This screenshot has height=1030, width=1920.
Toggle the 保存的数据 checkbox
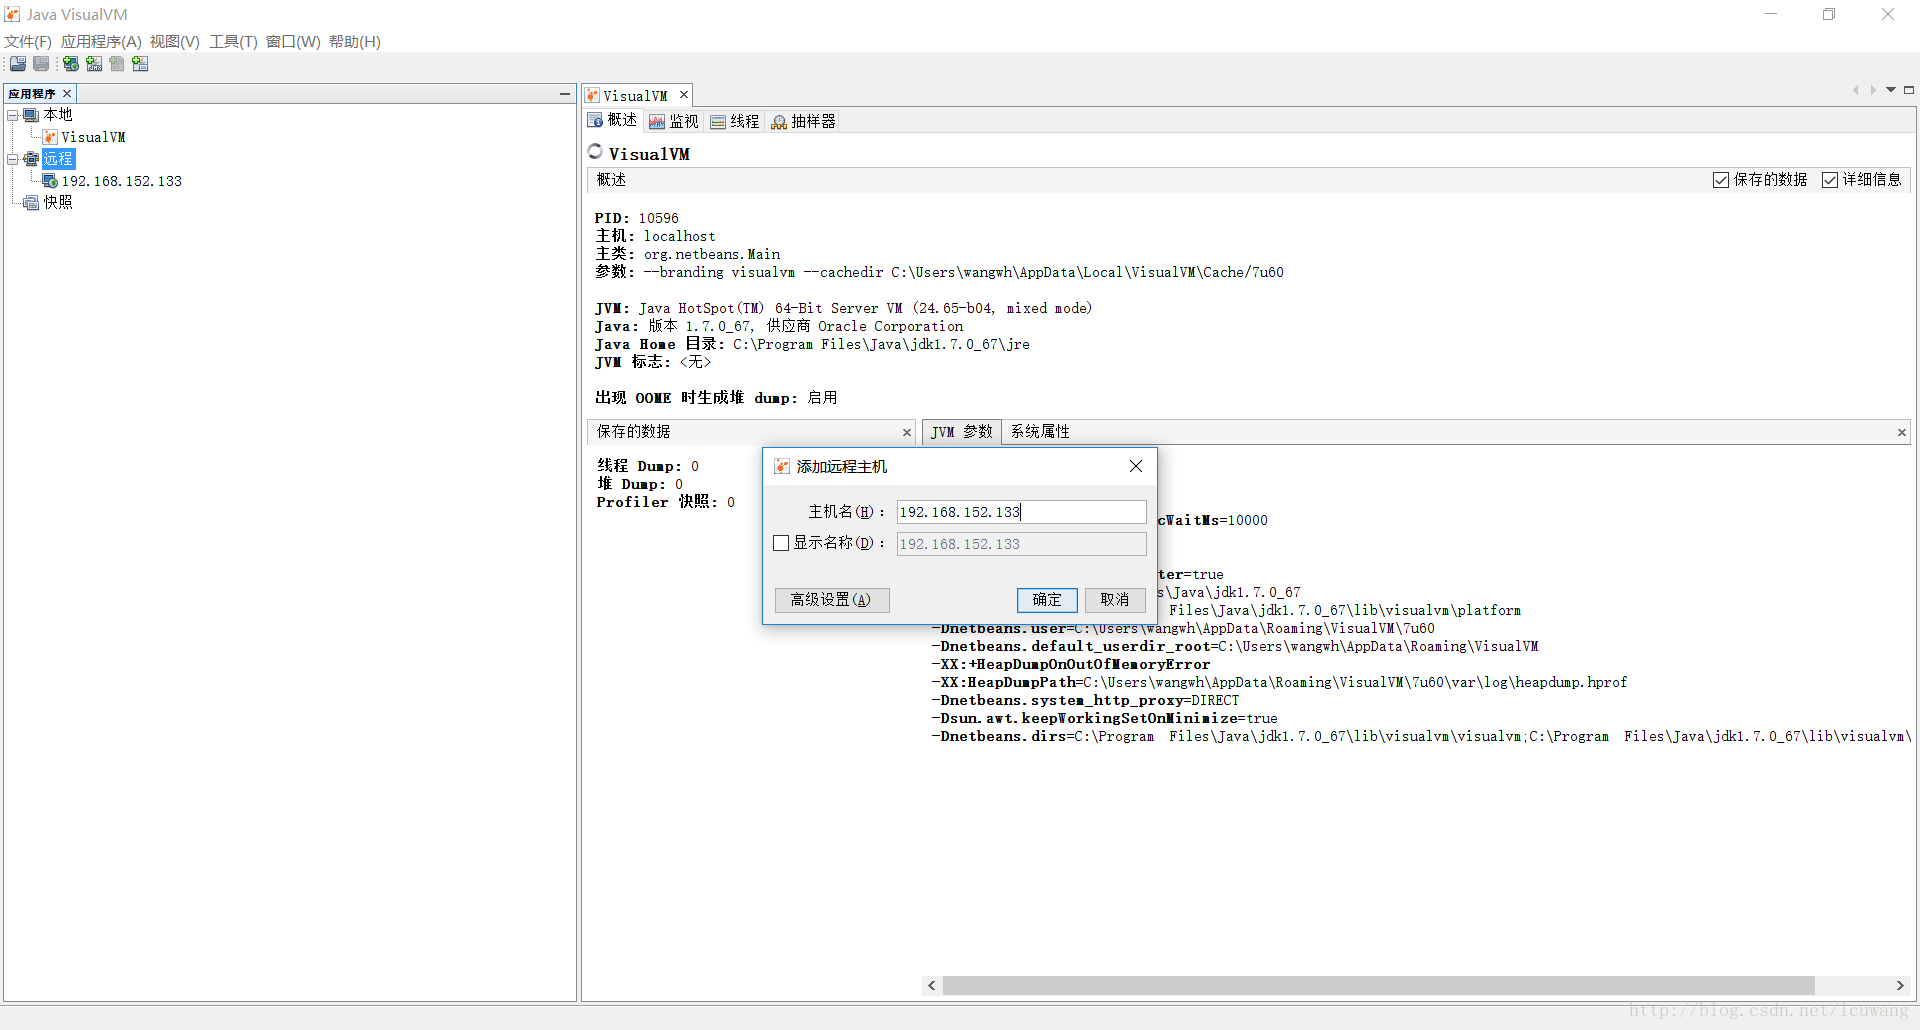(x=1721, y=180)
